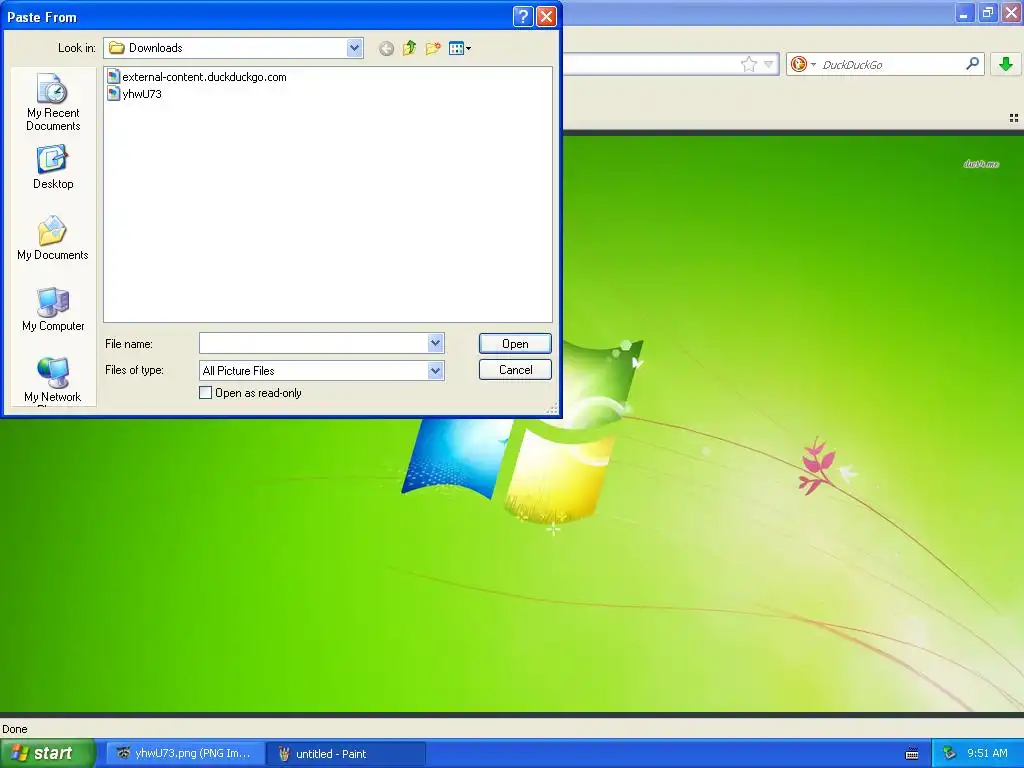
Task: Select the external-content.duckduckgo.com file
Action: [x=197, y=76]
